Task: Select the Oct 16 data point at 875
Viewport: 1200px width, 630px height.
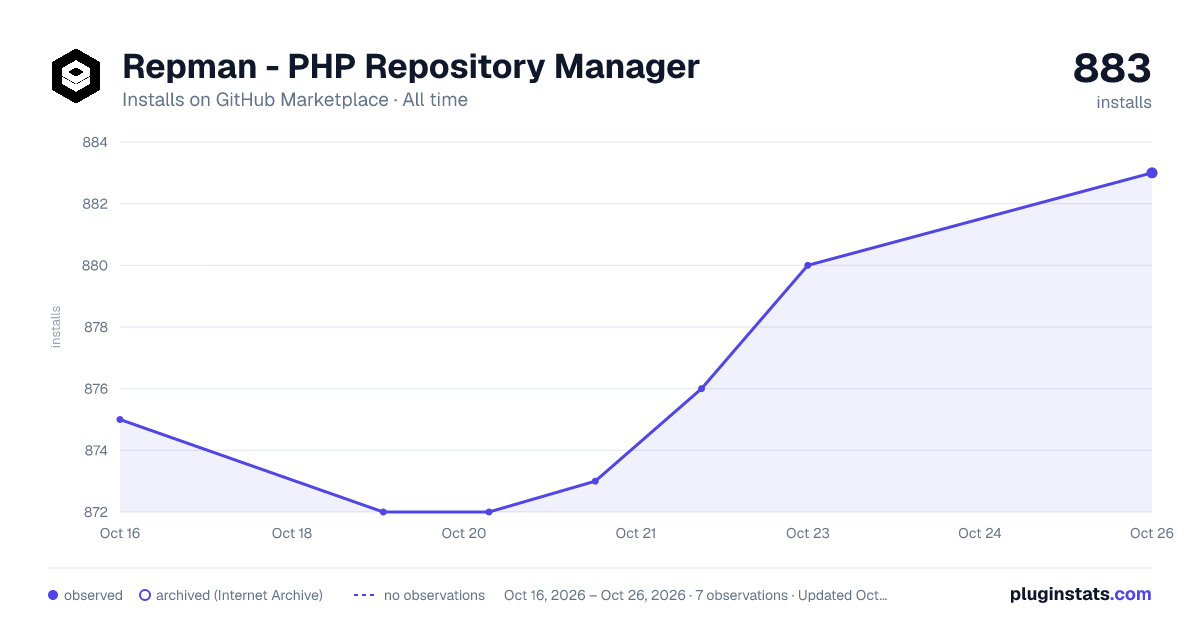Action: click(x=120, y=419)
